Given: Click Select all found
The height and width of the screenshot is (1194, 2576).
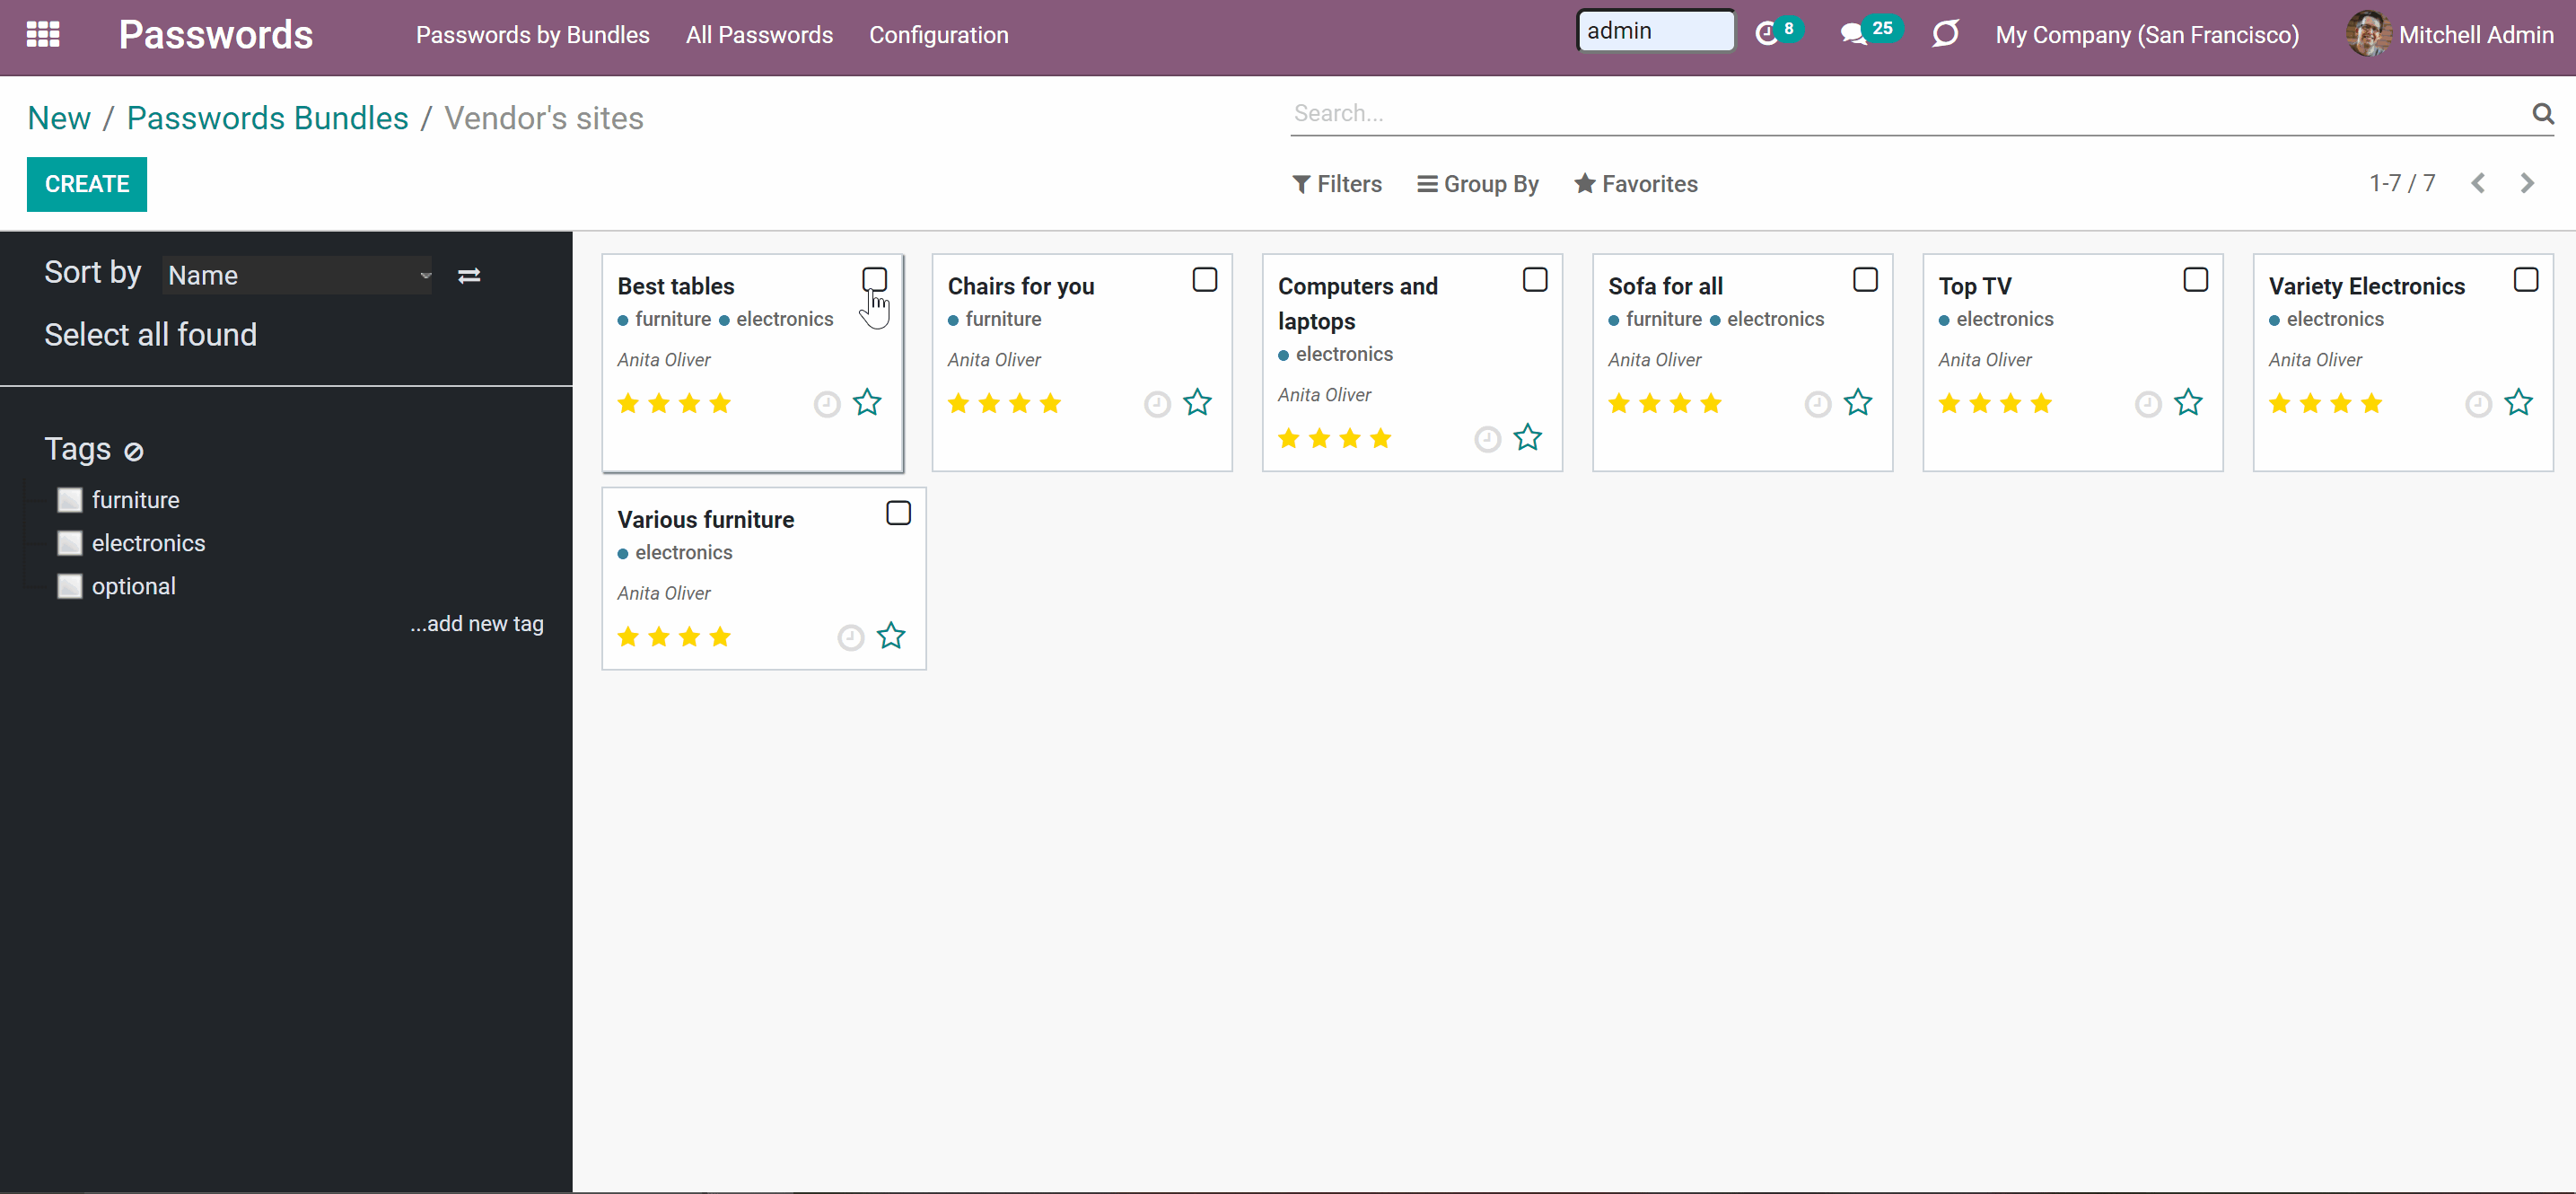Looking at the screenshot, I should click(x=150, y=334).
